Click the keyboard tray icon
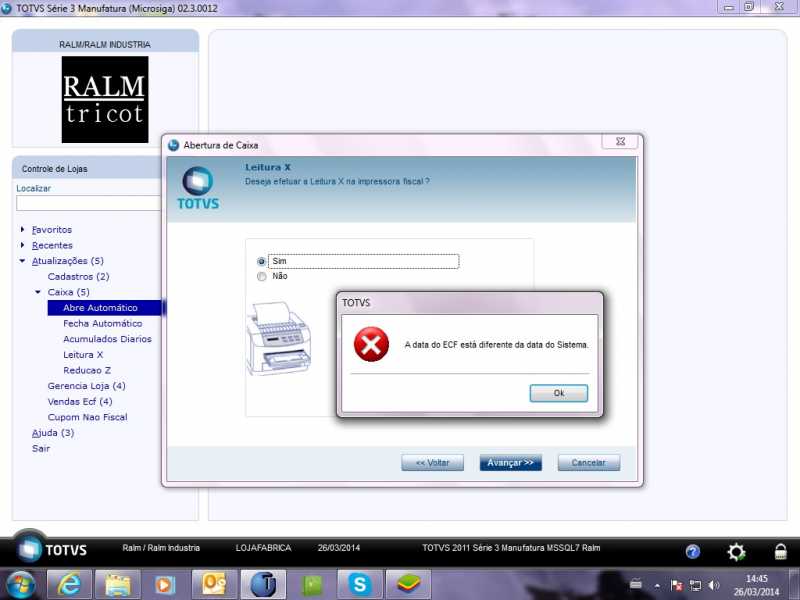 (636, 584)
